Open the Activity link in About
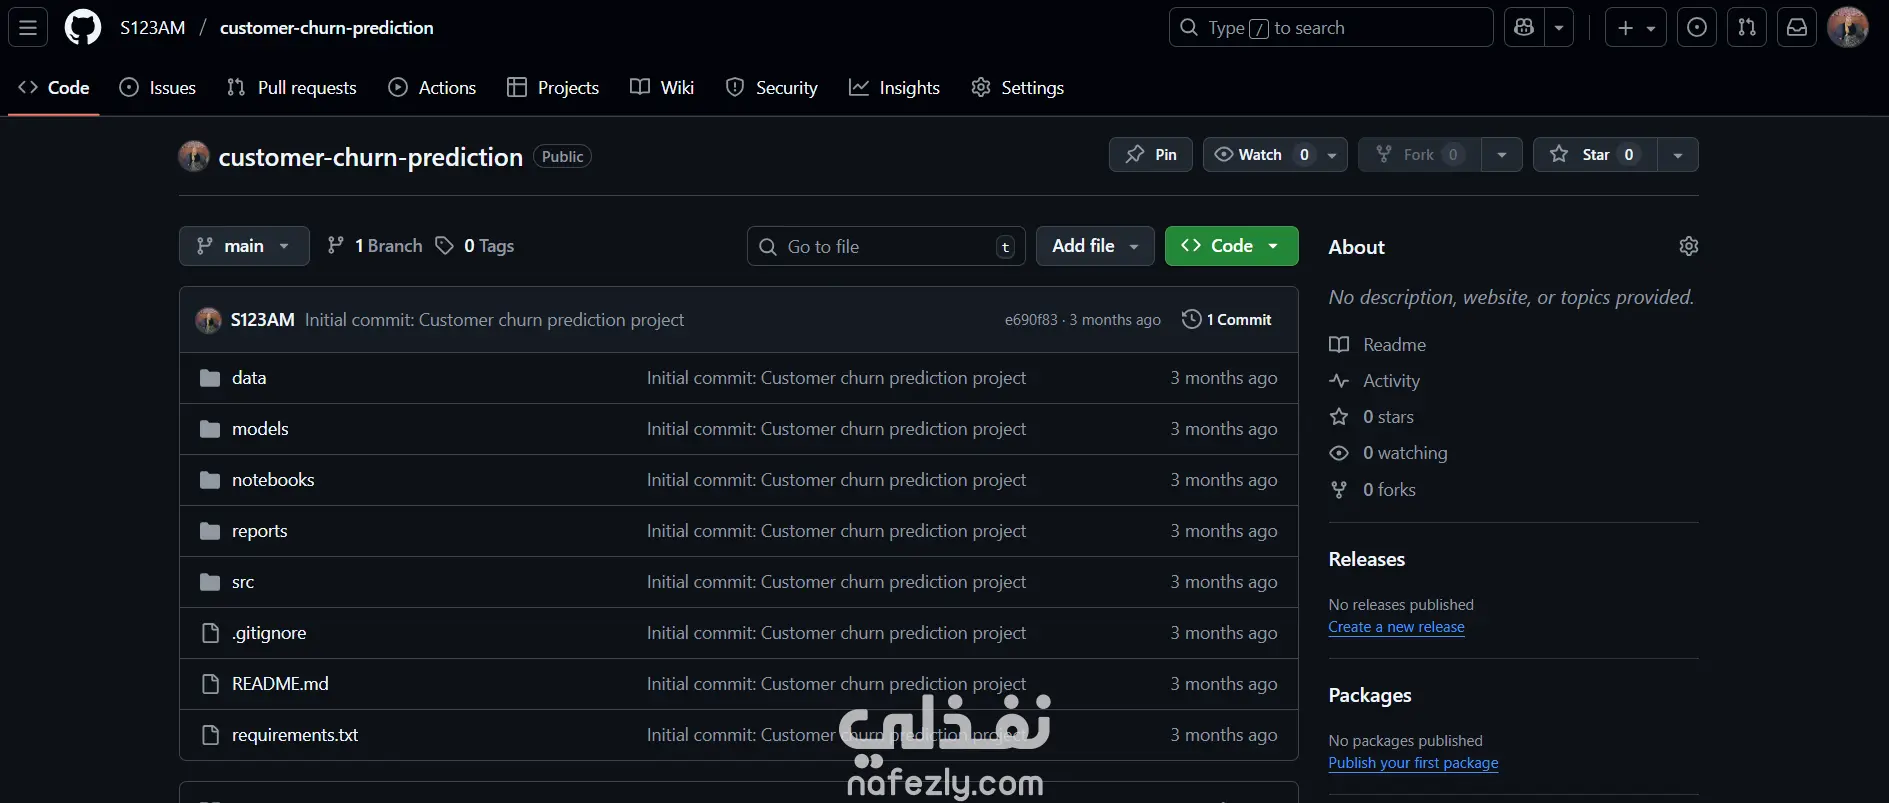1889x803 pixels. point(1375,381)
